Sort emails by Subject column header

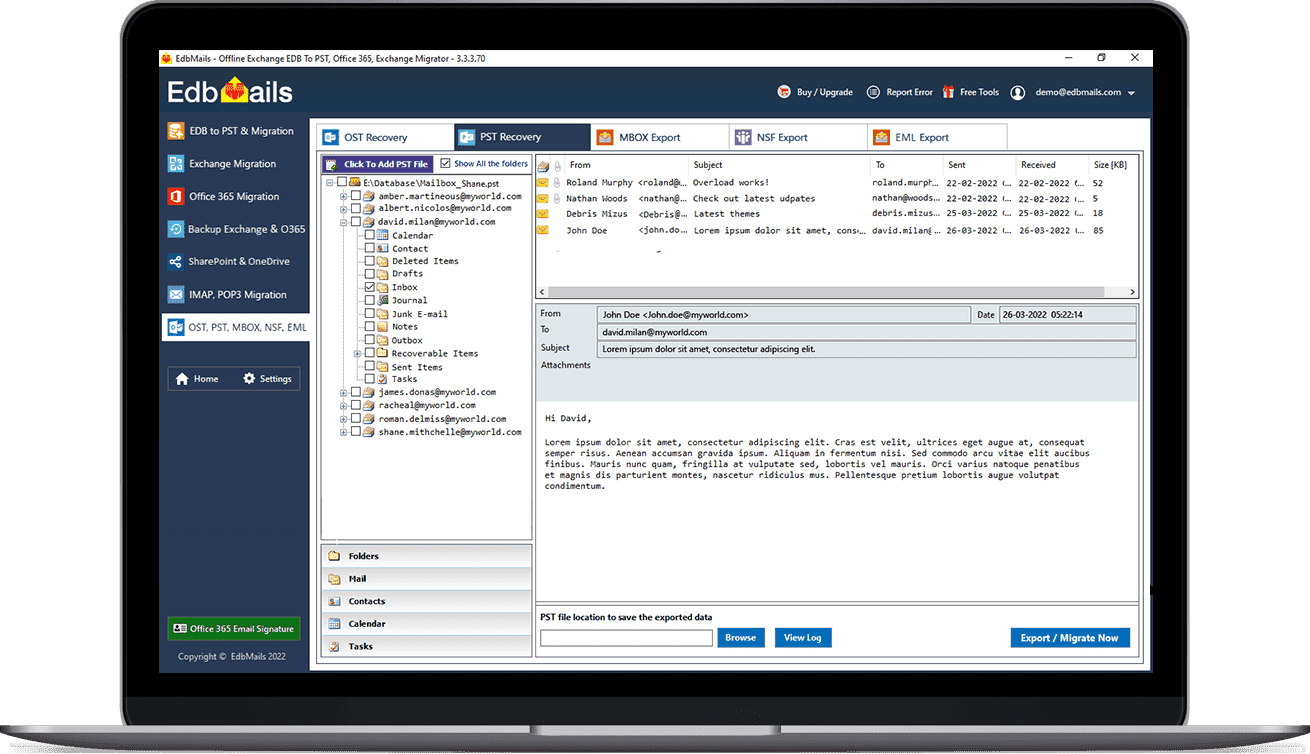(x=780, y=165)
